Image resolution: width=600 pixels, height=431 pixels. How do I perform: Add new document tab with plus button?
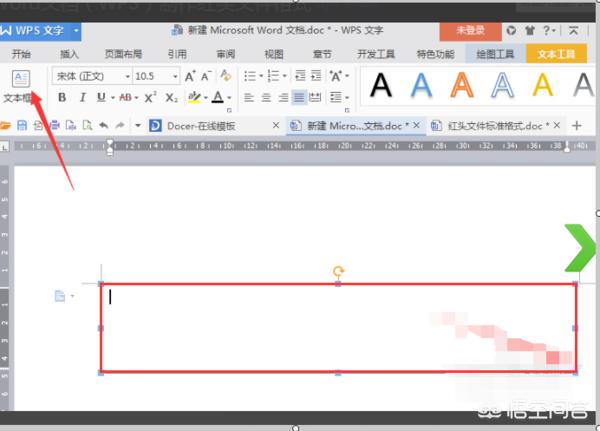tap(575, 125)
